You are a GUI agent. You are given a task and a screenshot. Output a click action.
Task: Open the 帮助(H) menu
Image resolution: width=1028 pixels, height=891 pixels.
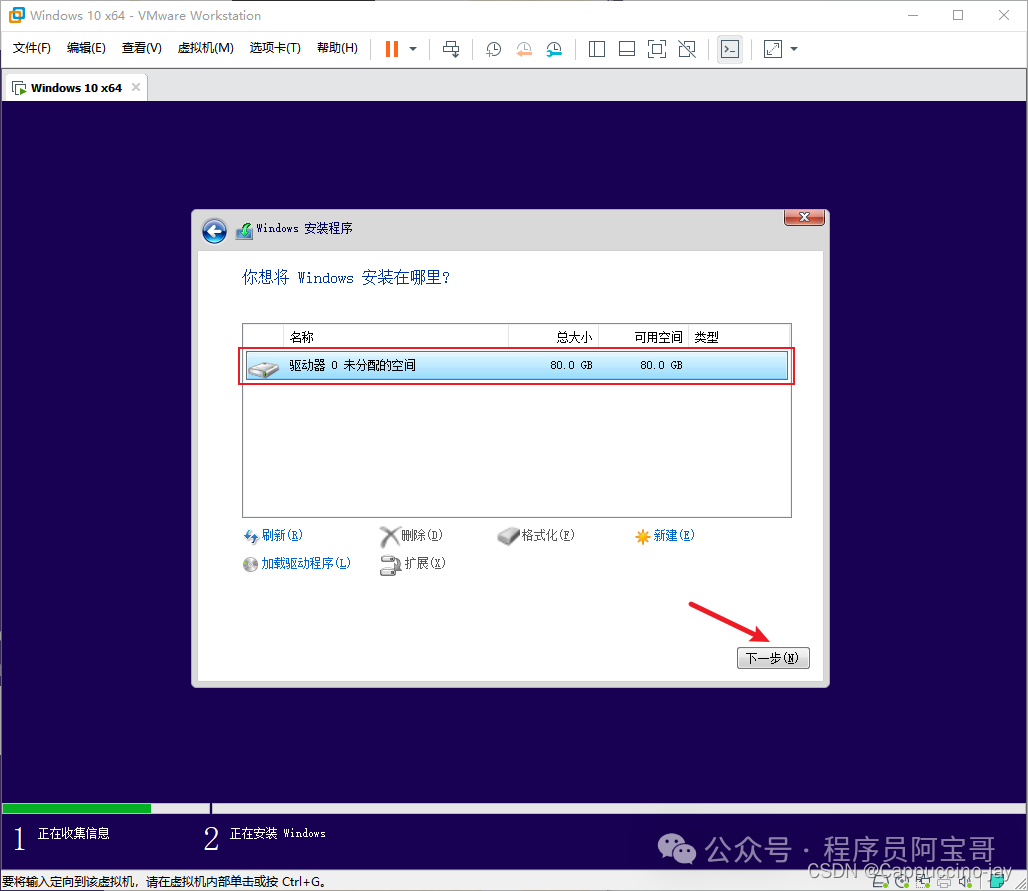(x=337, y=48)
